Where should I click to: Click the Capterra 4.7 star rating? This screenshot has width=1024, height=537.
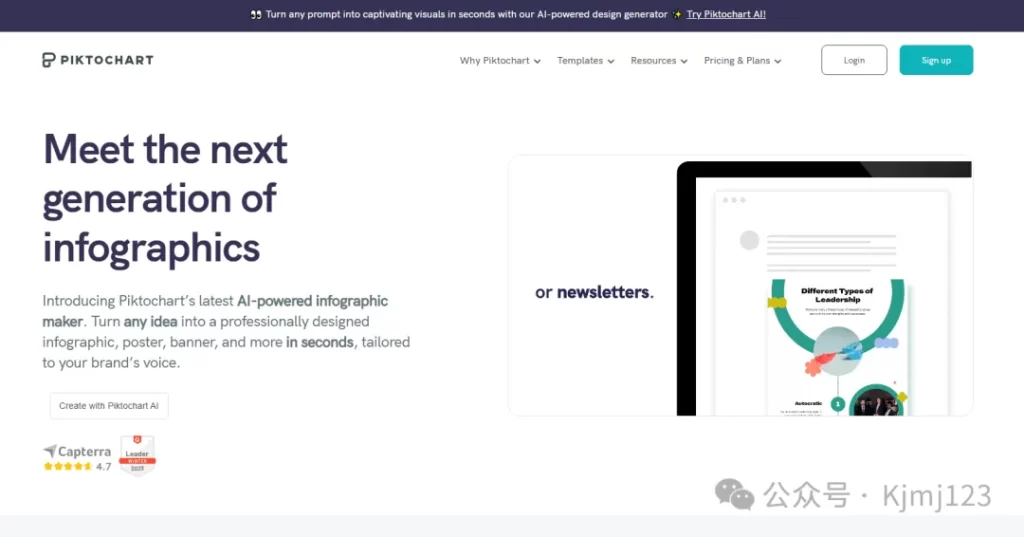pyautogui.click(x=77, y=466)
